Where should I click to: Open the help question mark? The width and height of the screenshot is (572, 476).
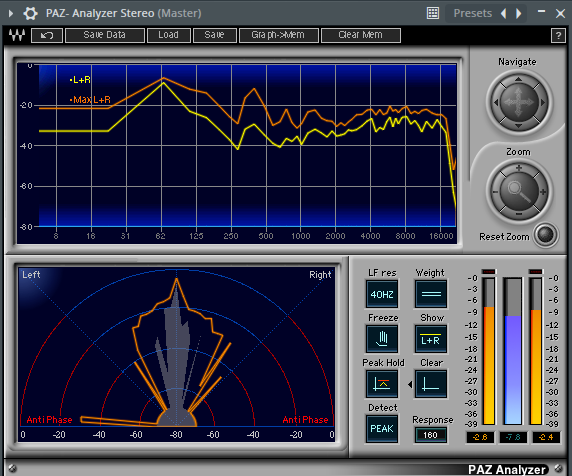558,36
